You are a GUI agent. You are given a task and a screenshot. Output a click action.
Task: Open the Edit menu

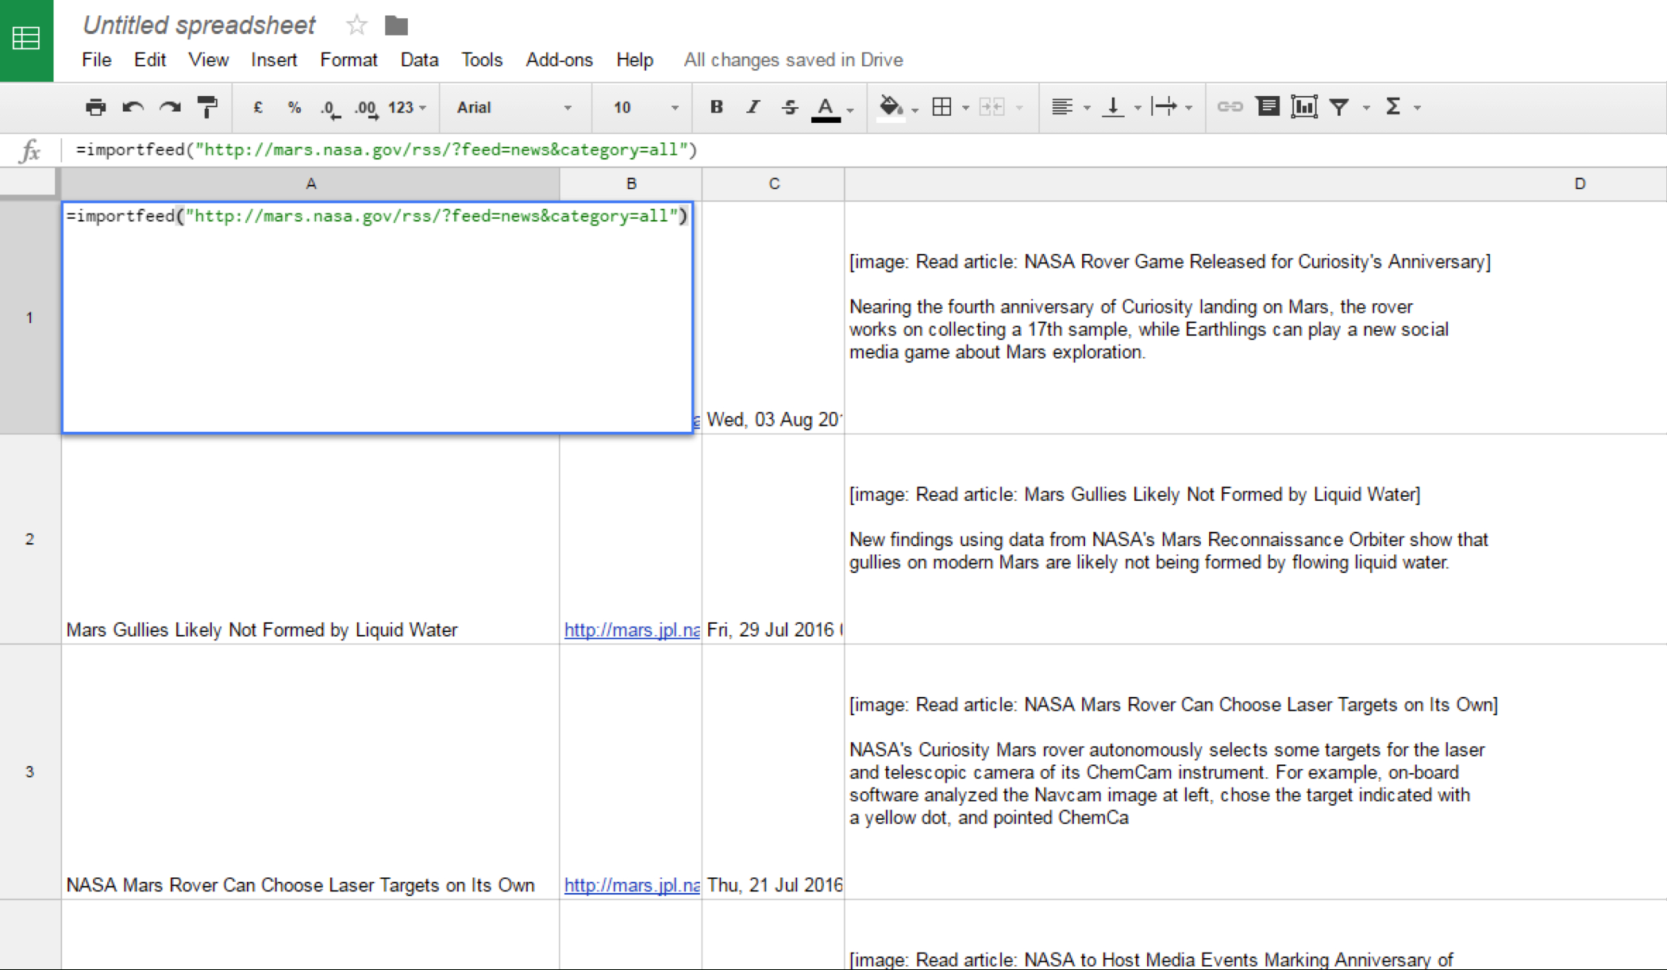(x=150, y=60)
